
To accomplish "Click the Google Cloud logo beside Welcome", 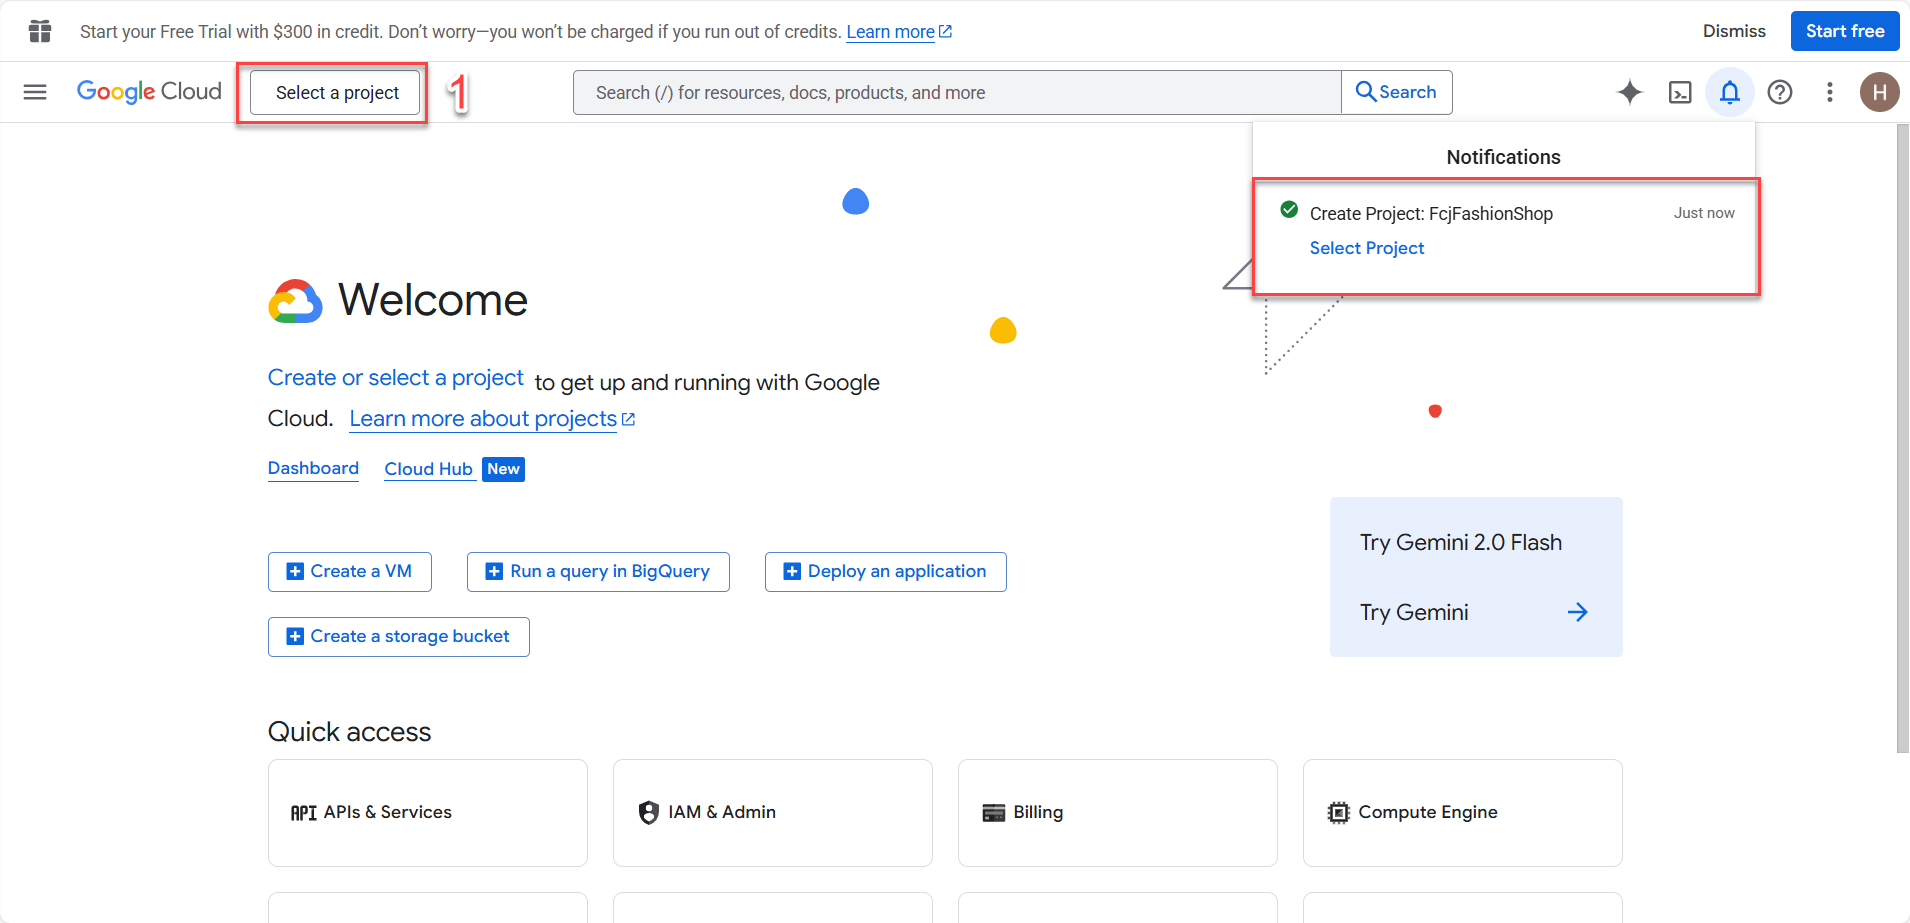I will tap(295, 301).
